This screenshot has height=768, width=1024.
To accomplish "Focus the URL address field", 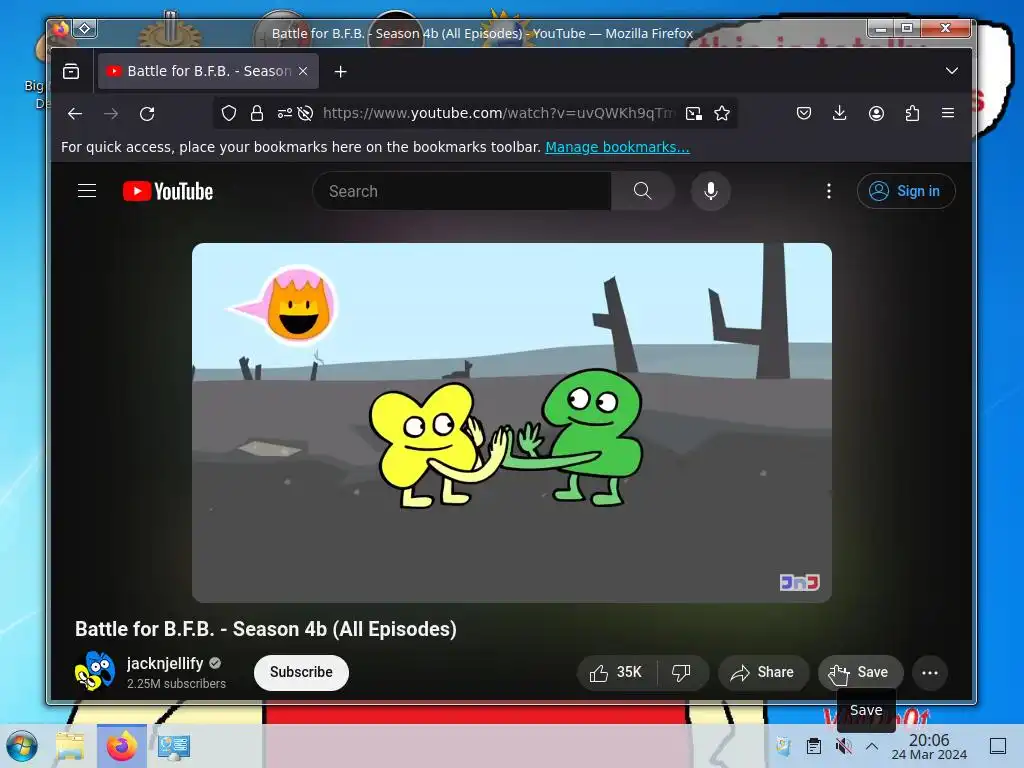I will pos(498,114).
